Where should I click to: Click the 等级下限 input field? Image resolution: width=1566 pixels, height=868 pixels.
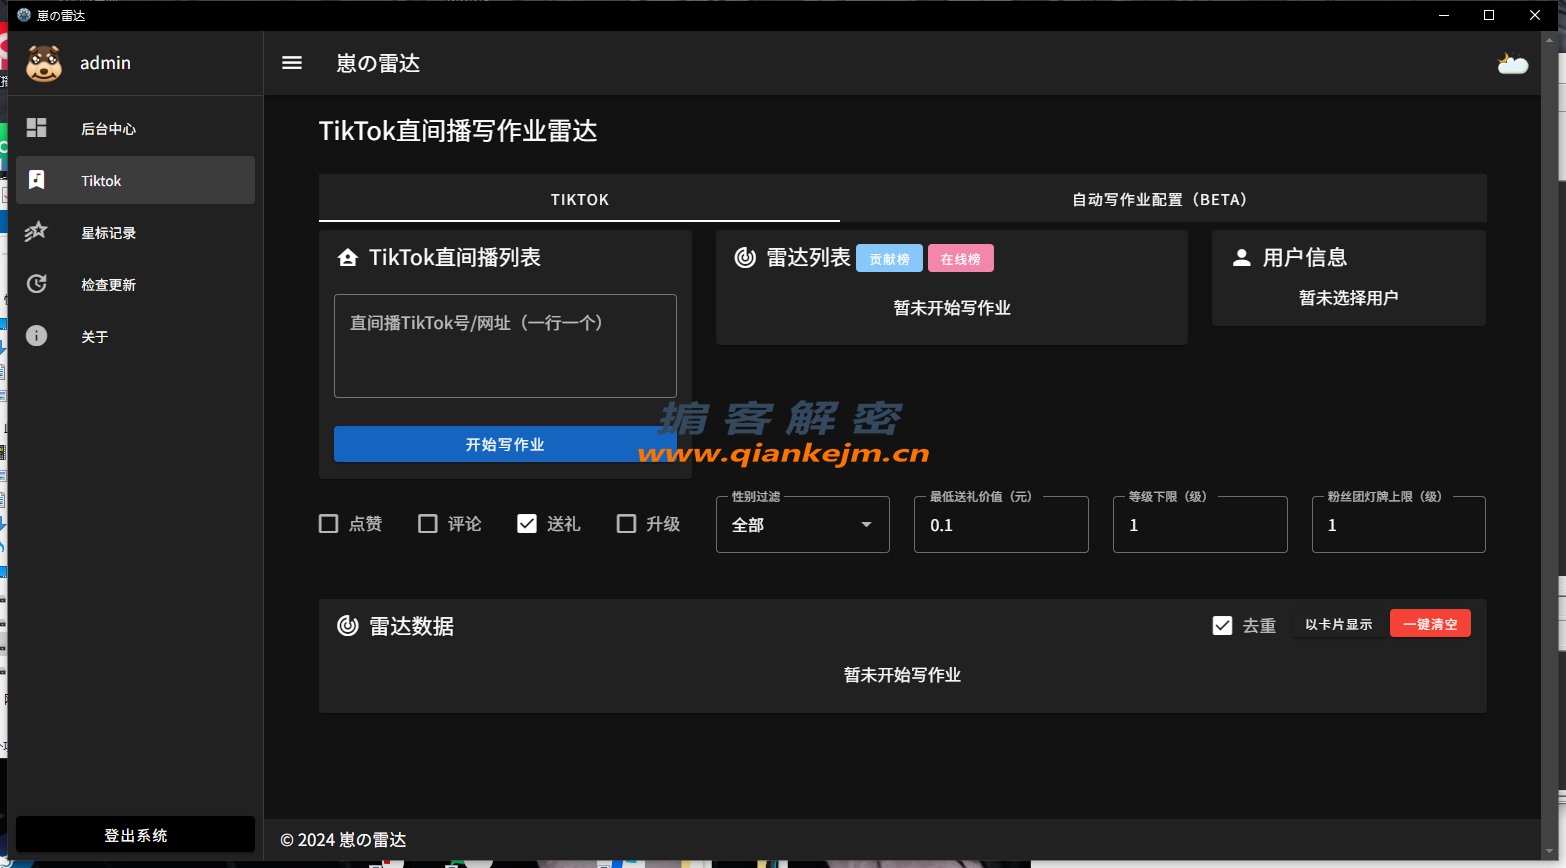[x=1200, y=525]
